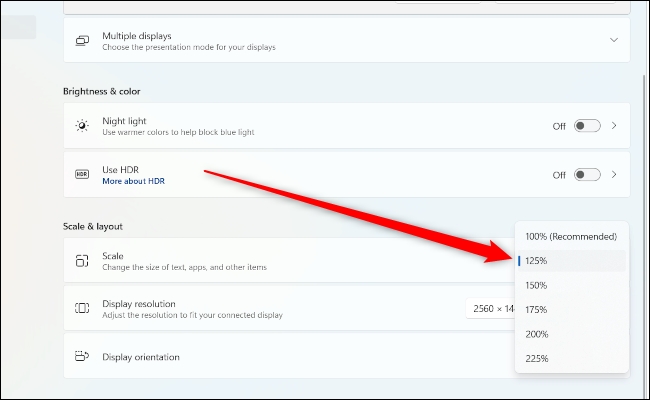Screen dimensions: 650x400
Task: Set scale to 200%
Action: [571, 334]
